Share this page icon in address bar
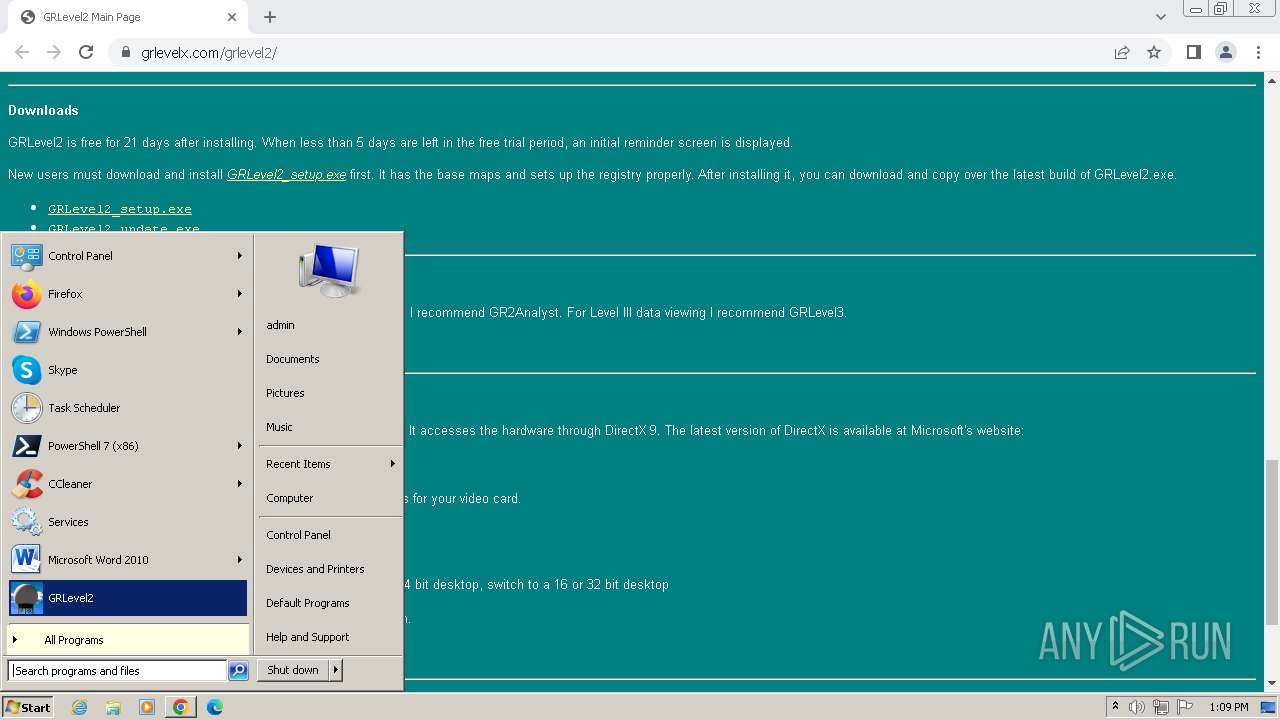 1122,52
